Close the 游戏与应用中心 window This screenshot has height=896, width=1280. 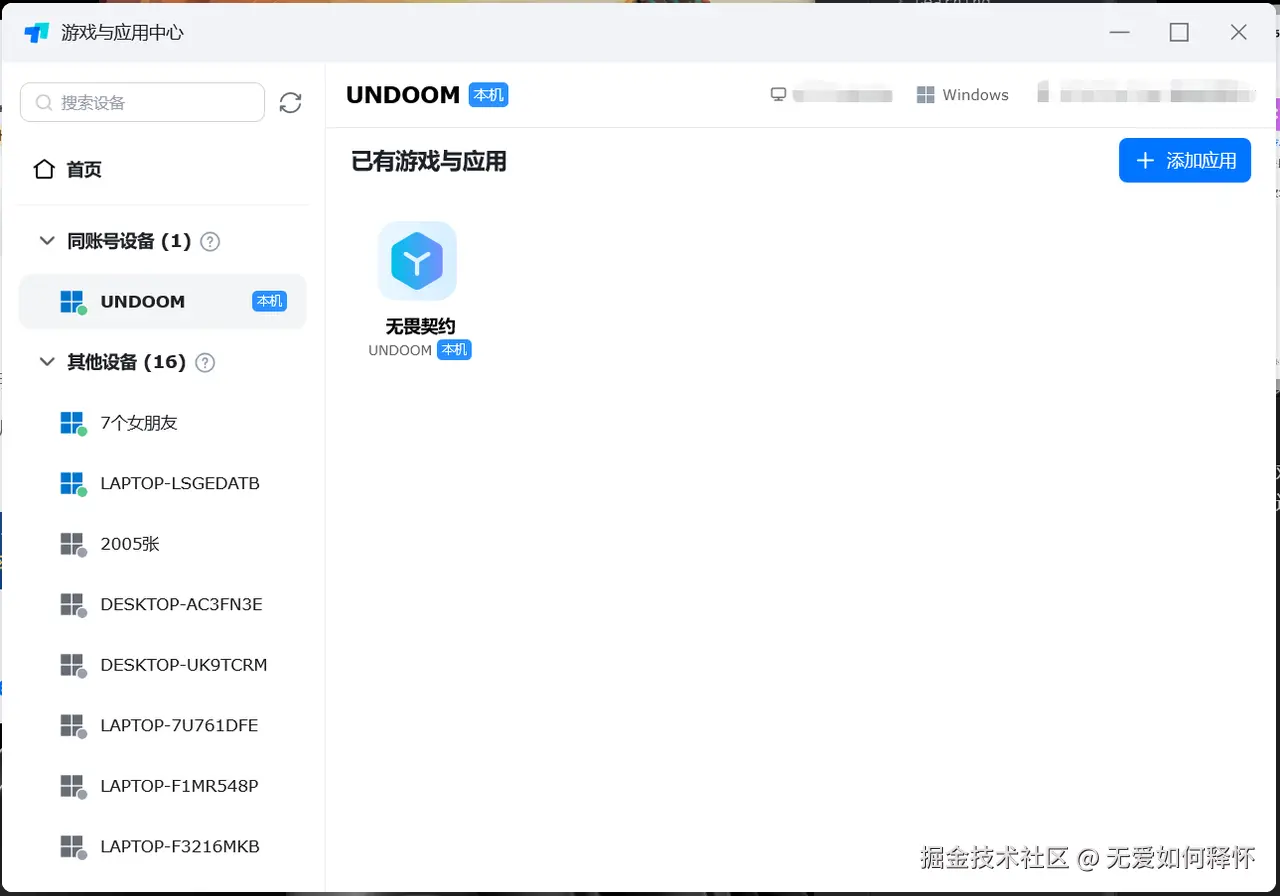tap(1238, 32)
